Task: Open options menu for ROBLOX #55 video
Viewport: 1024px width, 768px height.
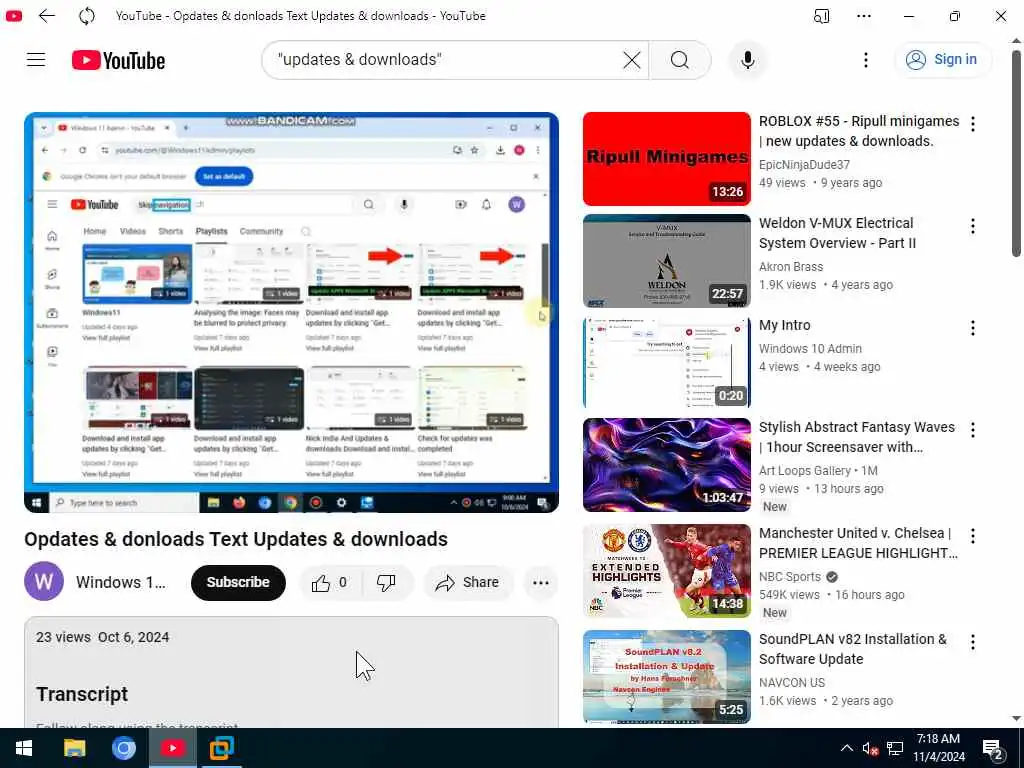Action: [973, 124]
